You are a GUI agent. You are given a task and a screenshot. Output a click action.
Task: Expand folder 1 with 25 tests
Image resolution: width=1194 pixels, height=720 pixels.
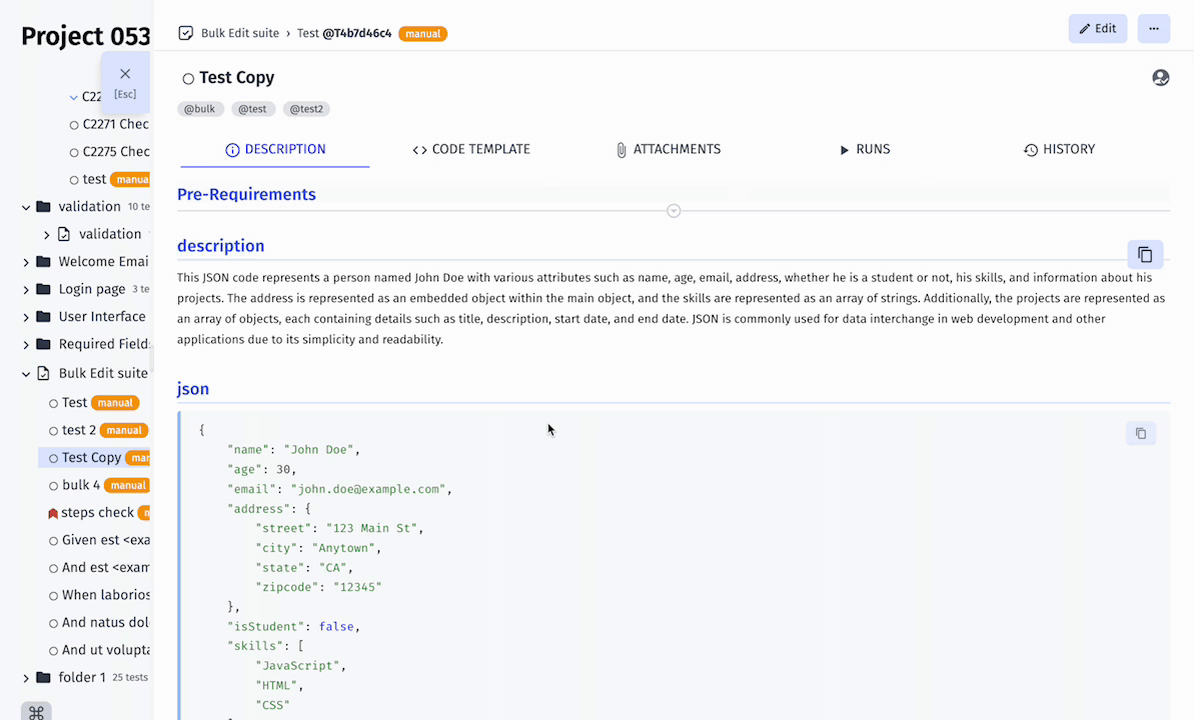(x=26, y=678)
